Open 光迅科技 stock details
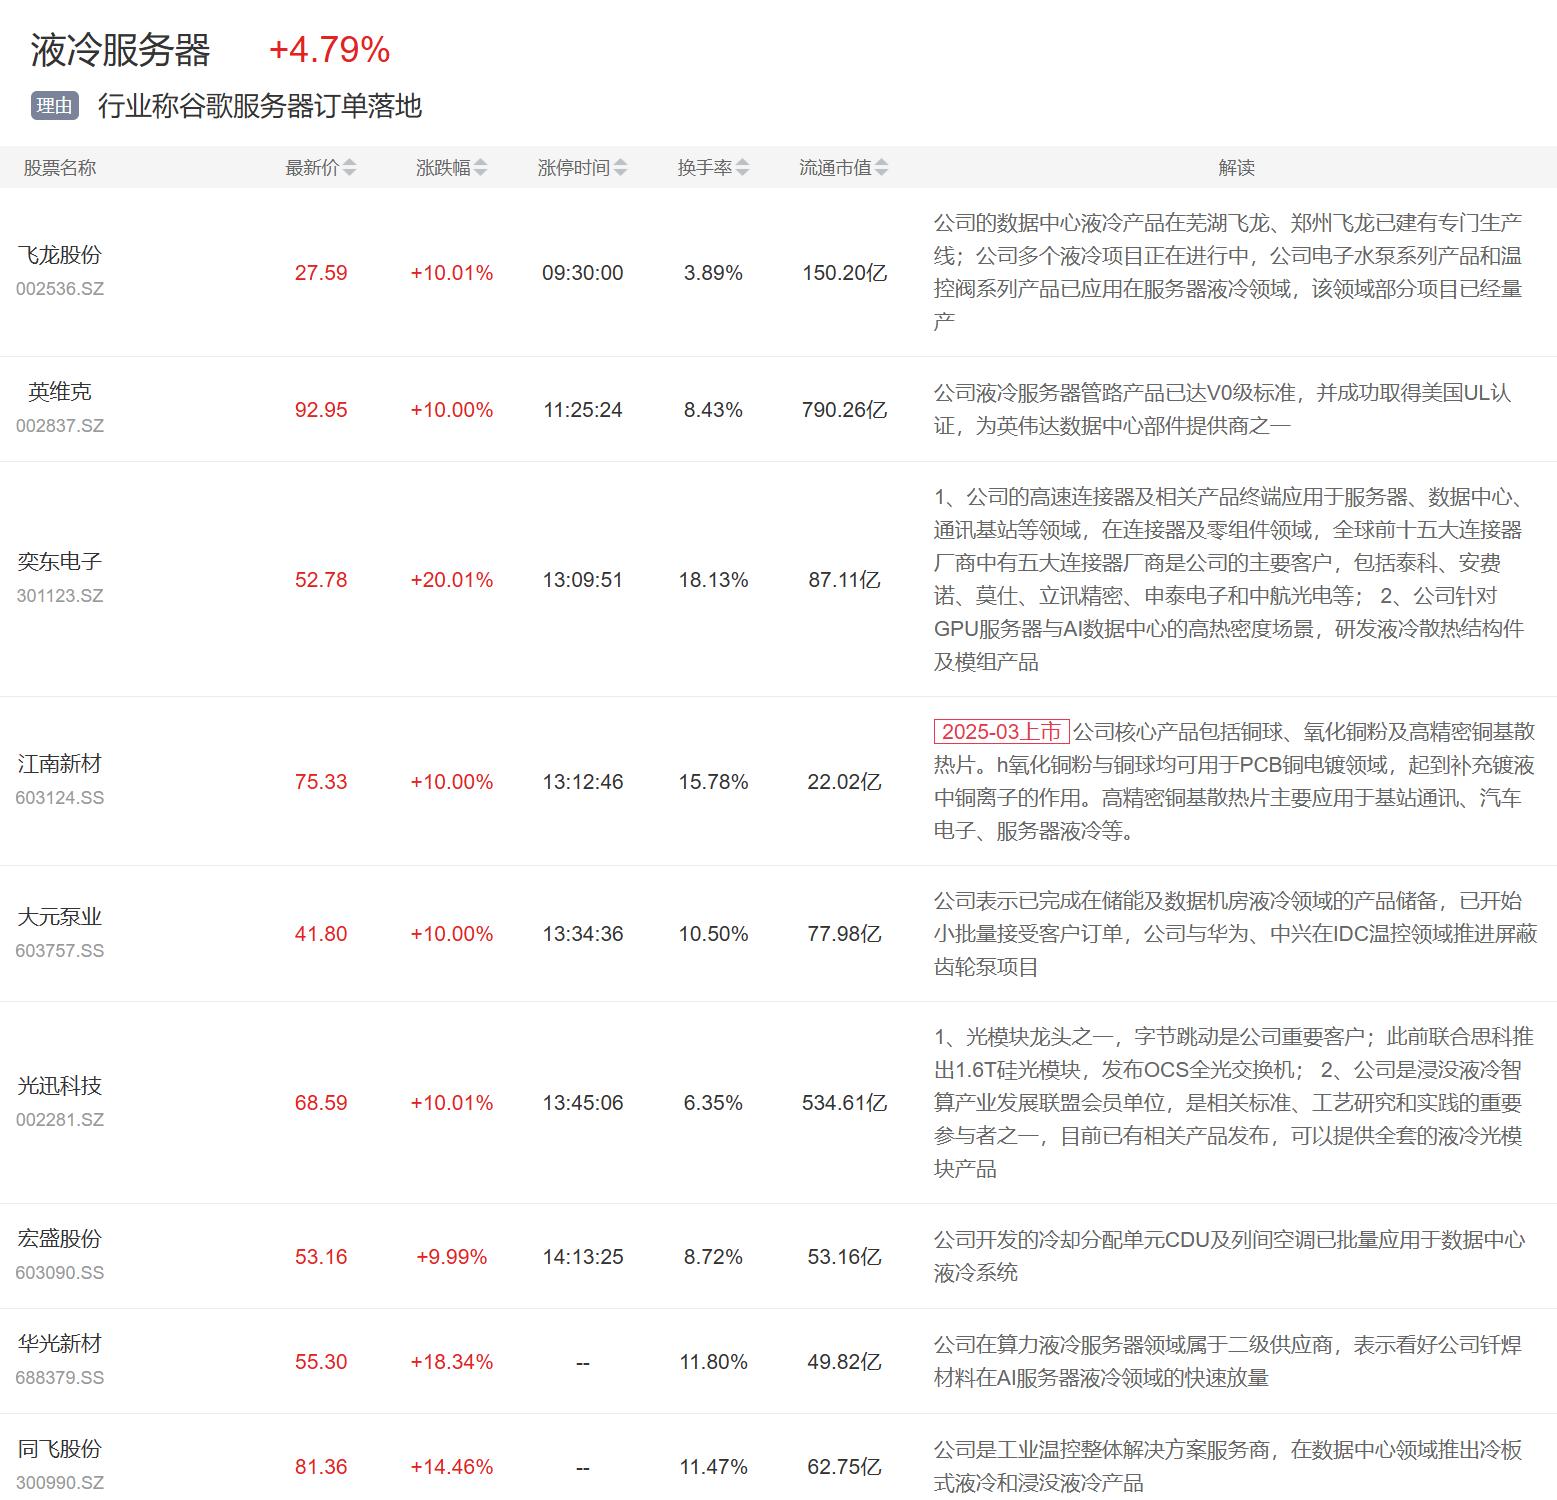 click(x=60, y=1086)
